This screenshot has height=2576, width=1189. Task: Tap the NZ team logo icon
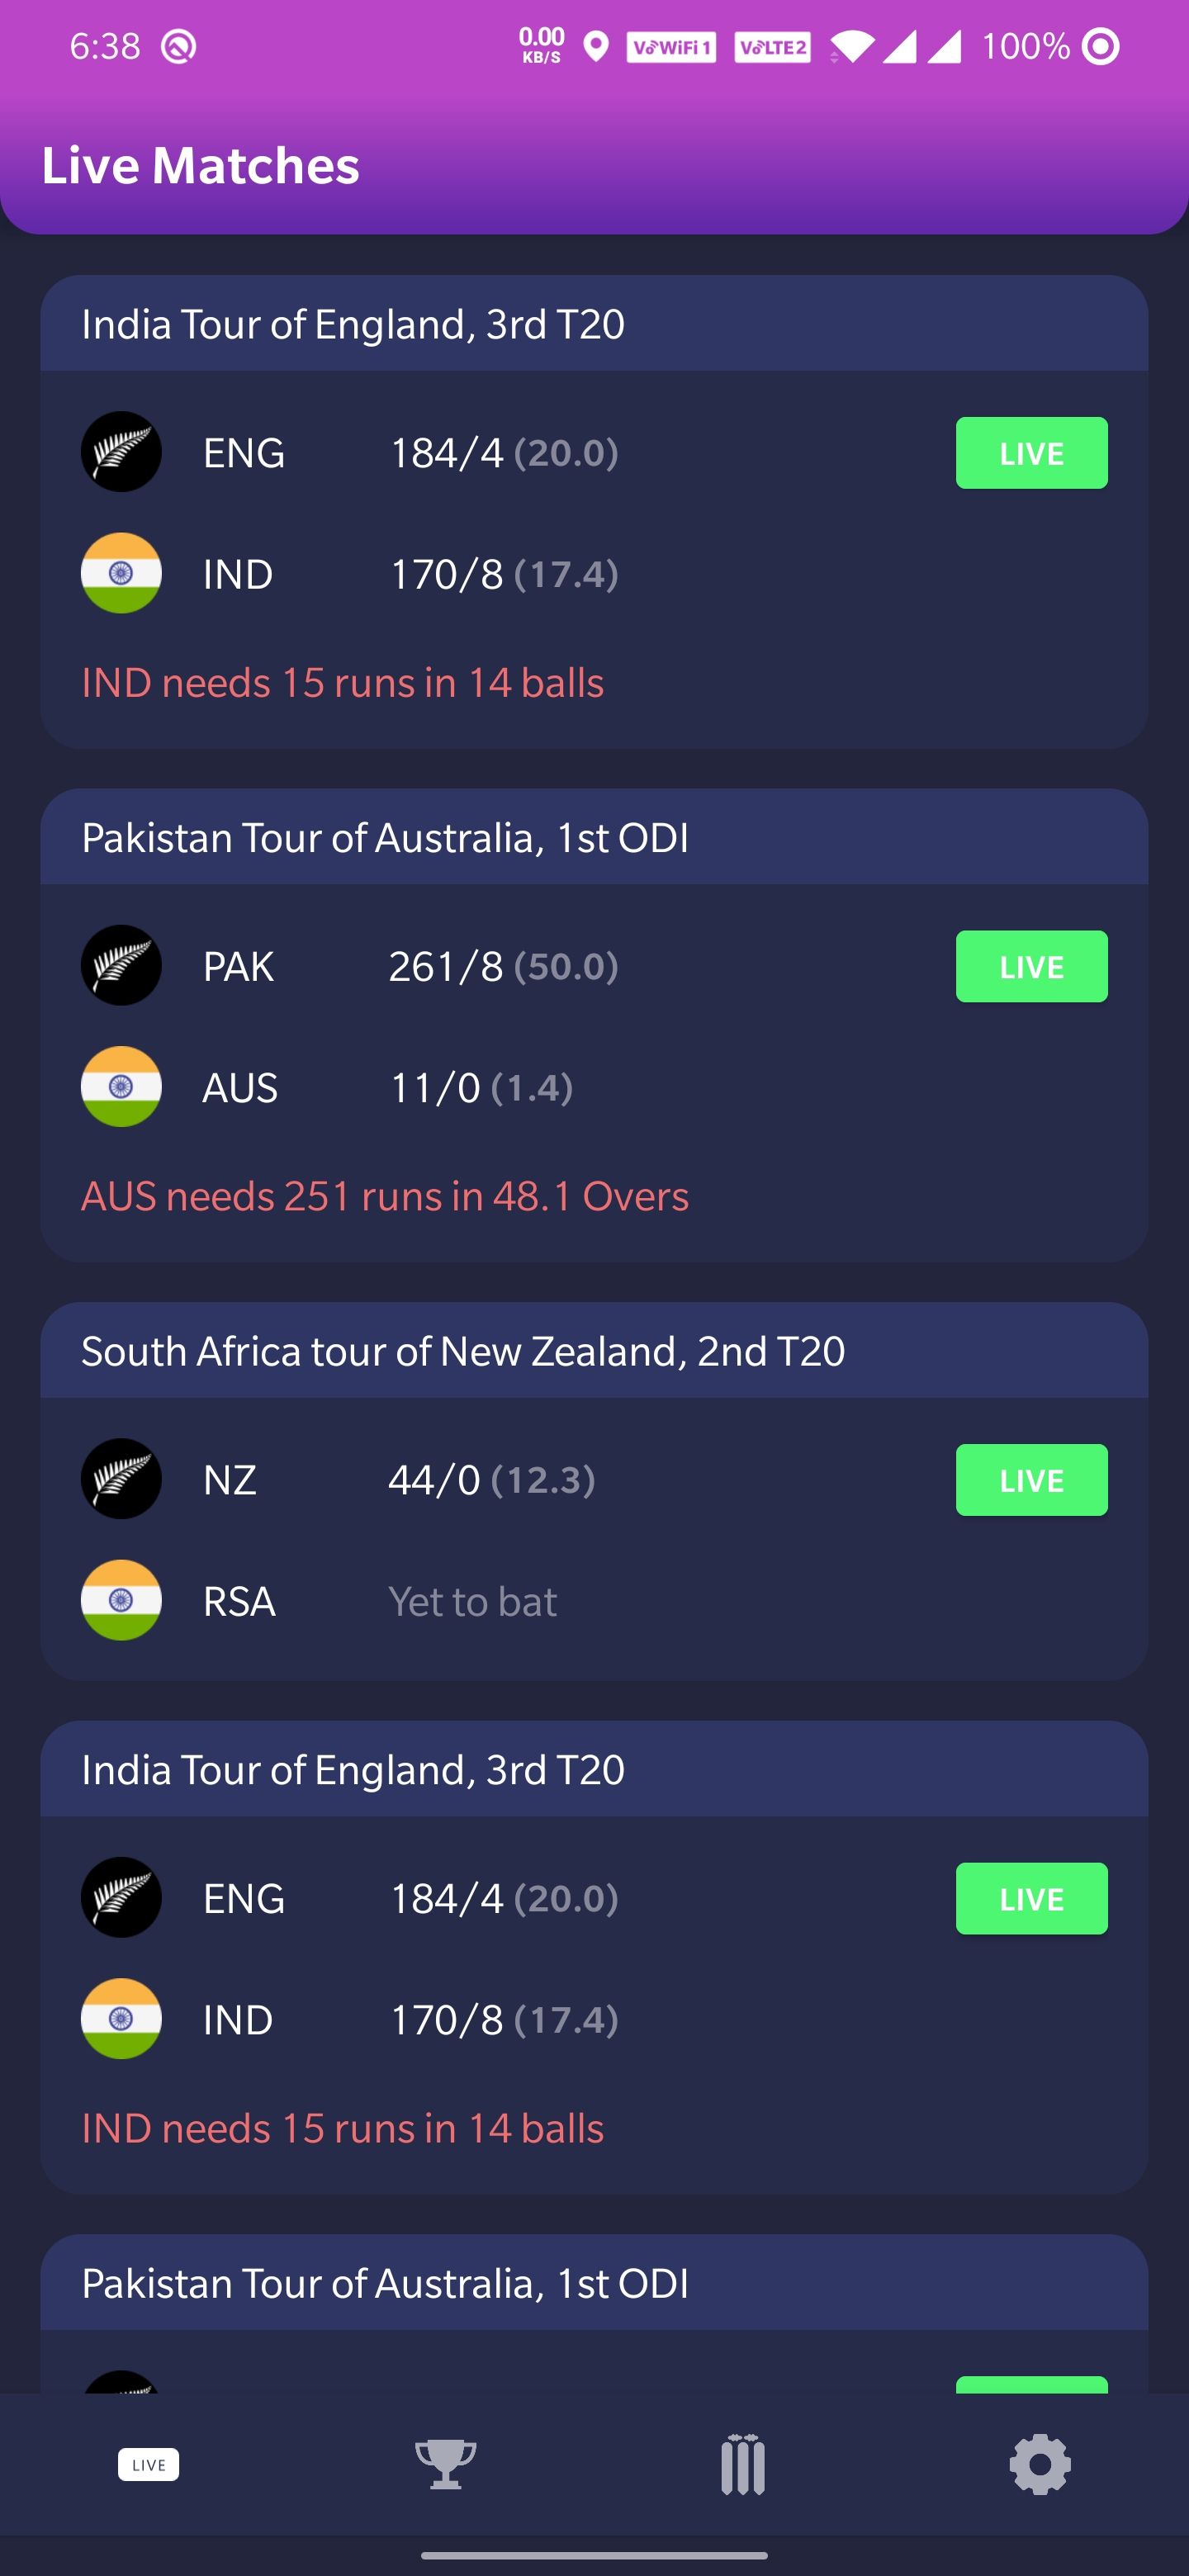pyautogui.click(x=121, y=1479)
